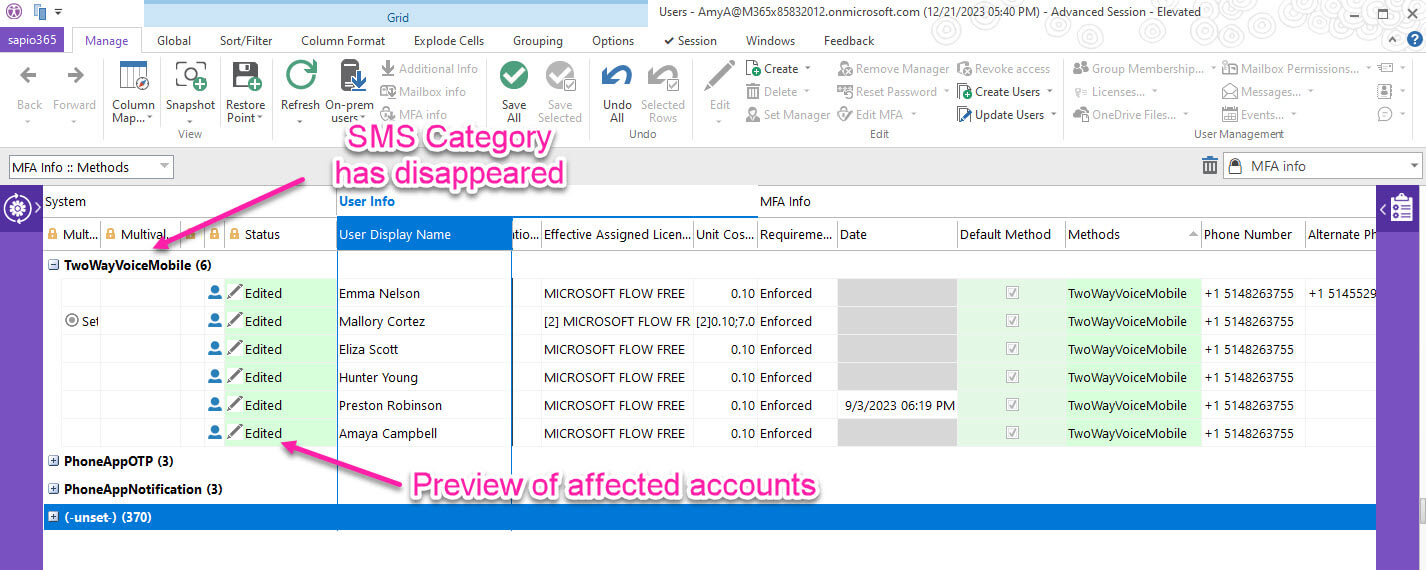Click the Methods column header to sort

(1125, 234)
